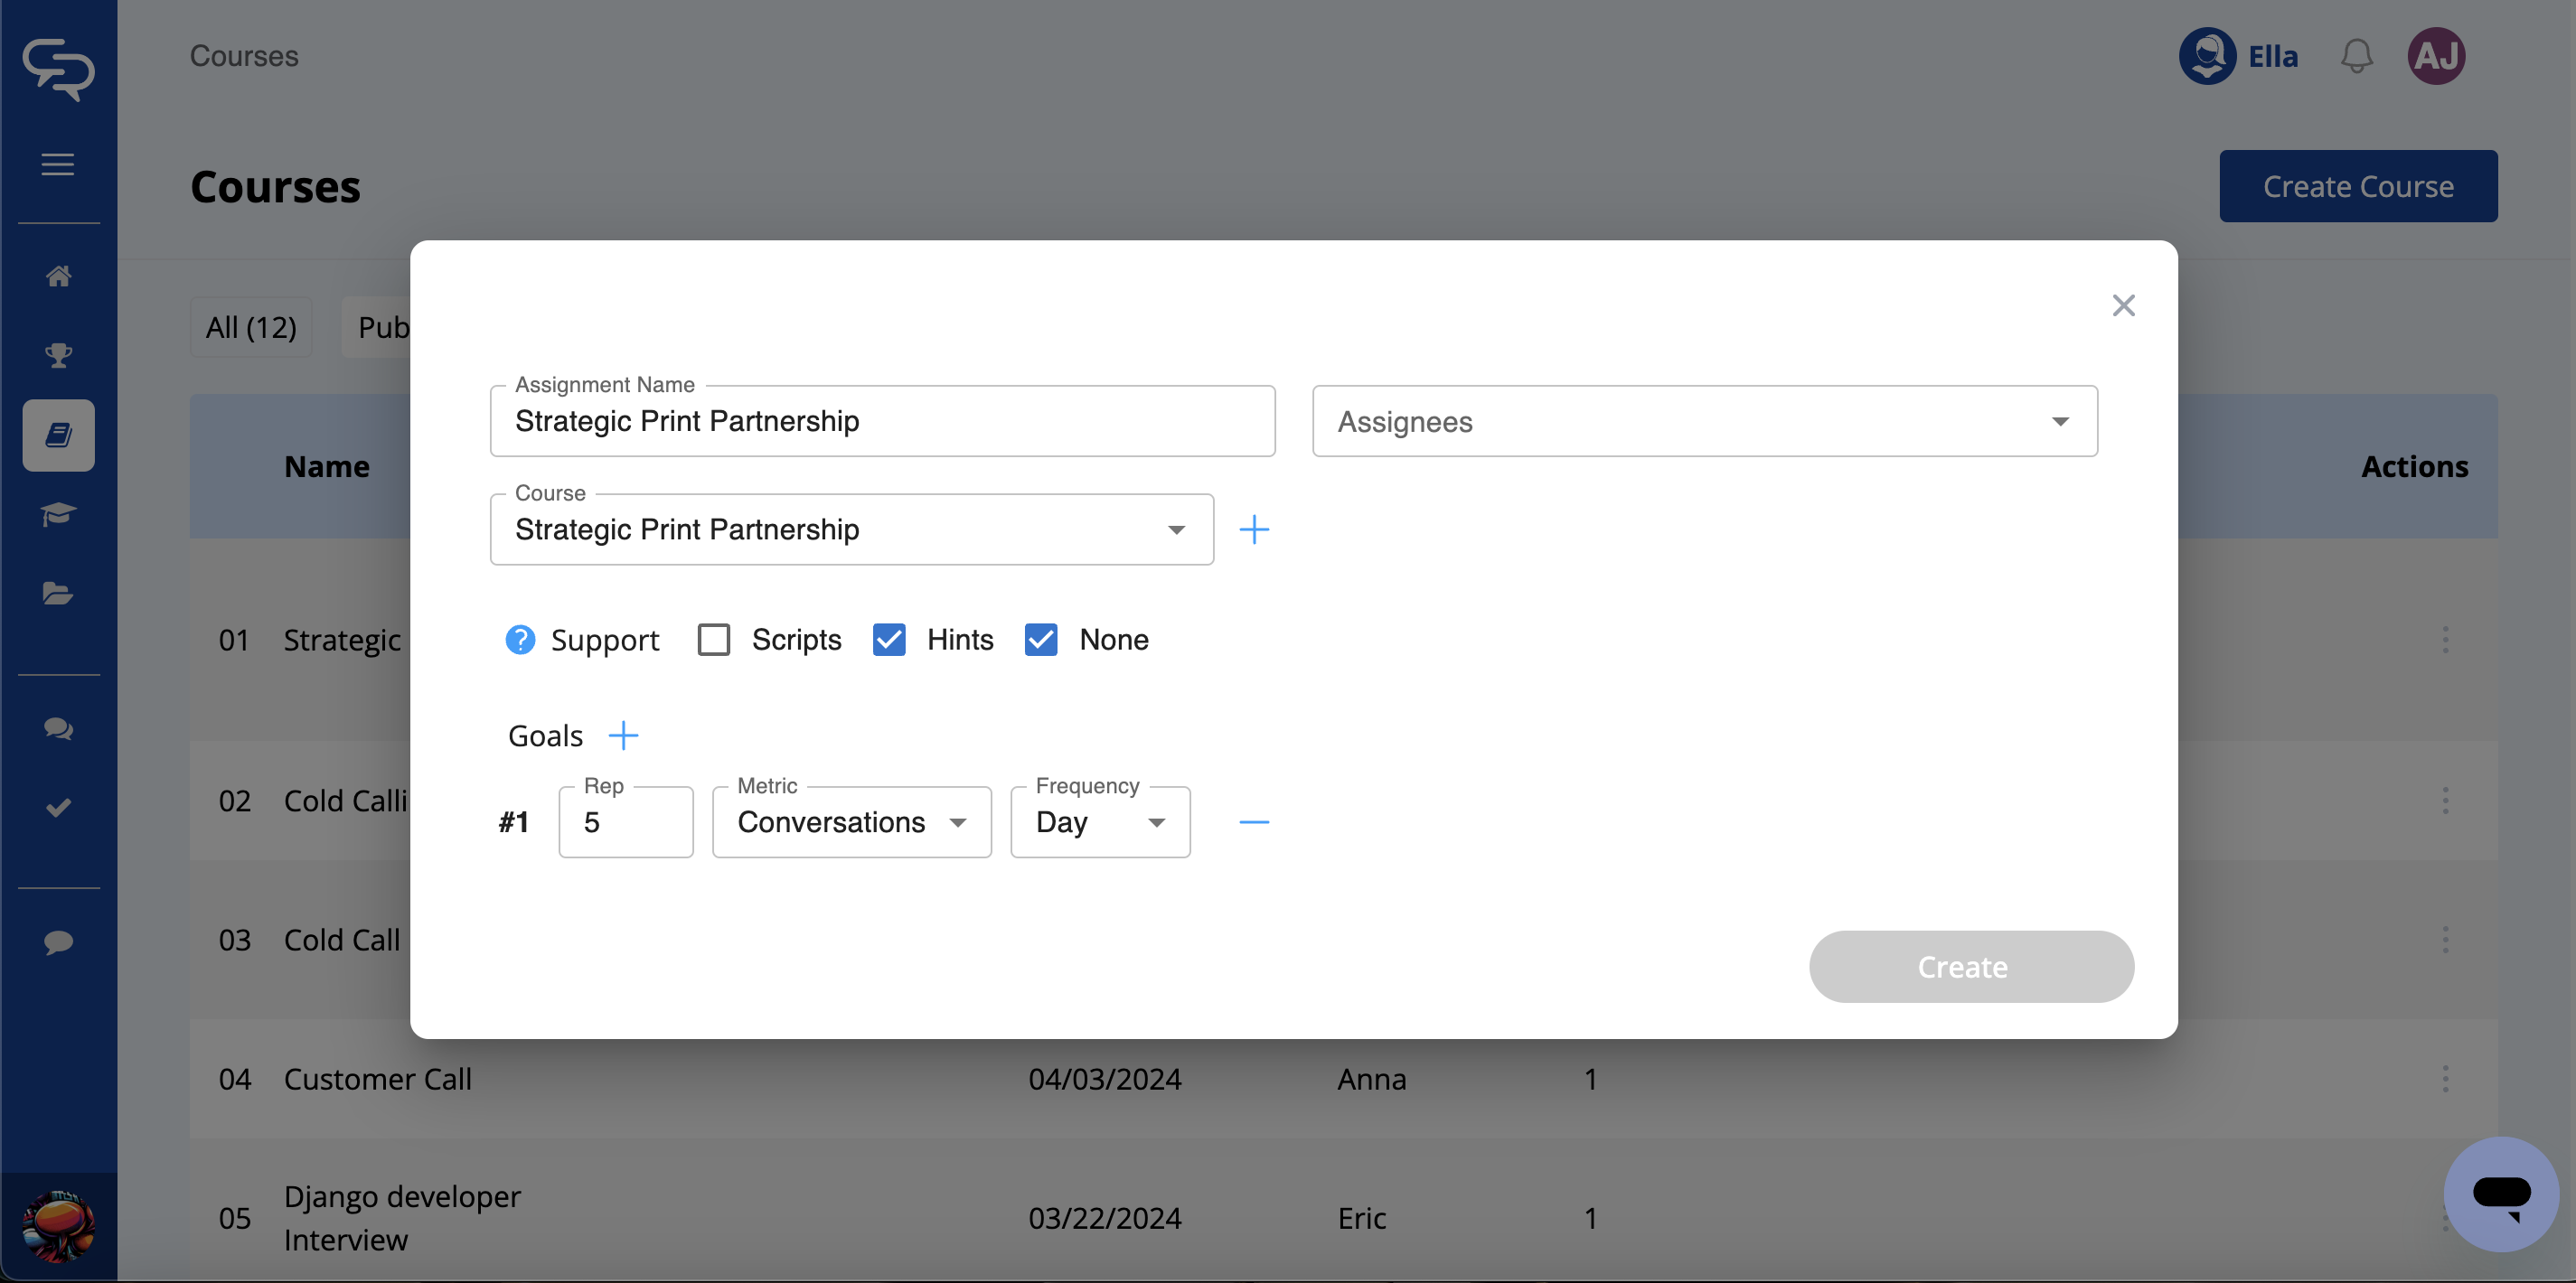Click the Courses breadcrumb at top
The image size is (2576, 1283).
(244, 56)
